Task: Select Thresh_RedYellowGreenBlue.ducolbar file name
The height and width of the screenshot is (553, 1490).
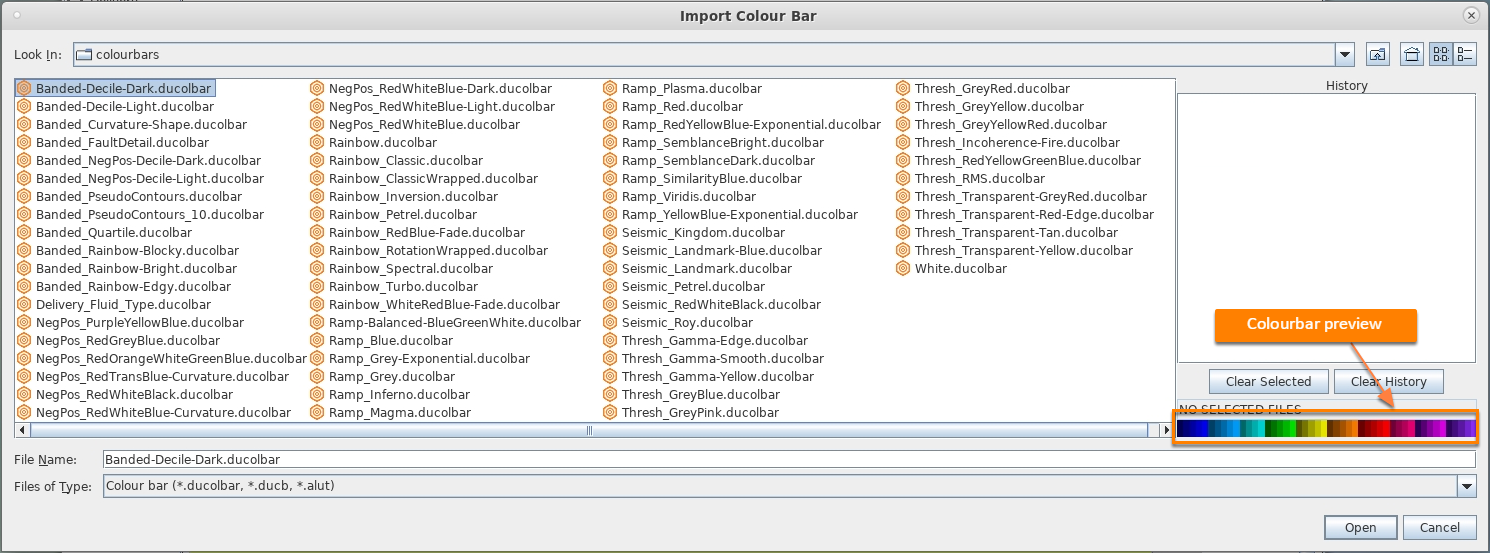Action: tap(1028, 160)
